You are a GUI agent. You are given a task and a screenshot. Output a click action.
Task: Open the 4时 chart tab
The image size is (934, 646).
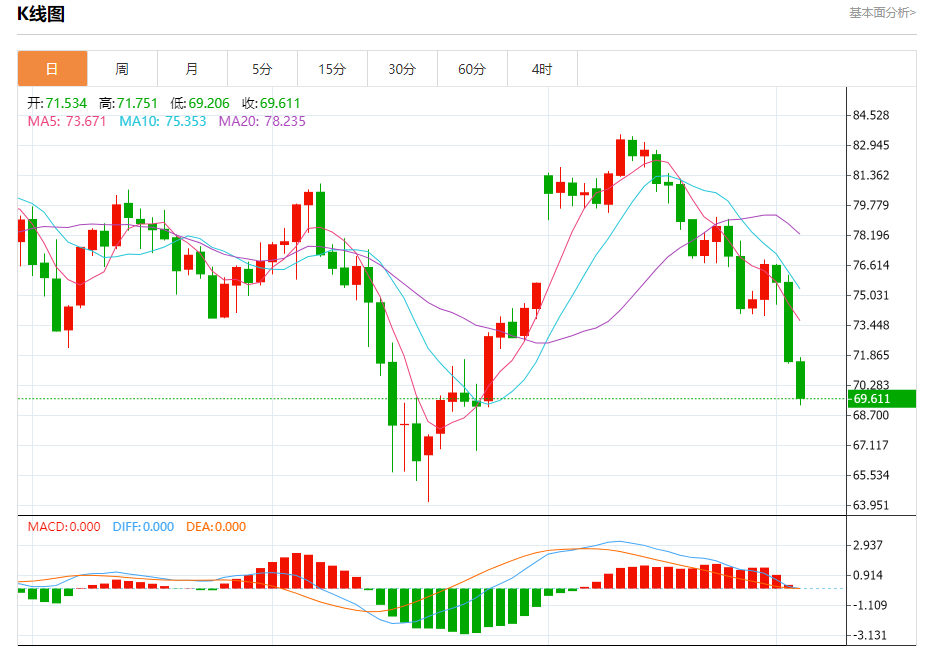point(542,69)
